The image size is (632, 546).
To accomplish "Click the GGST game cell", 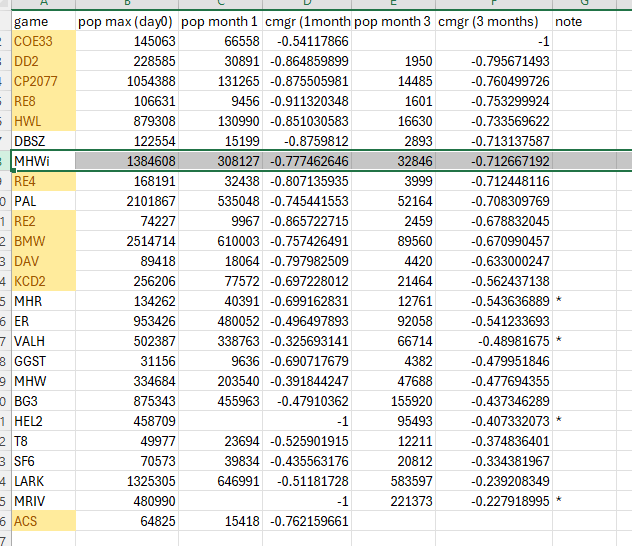I will click(44, 361).
